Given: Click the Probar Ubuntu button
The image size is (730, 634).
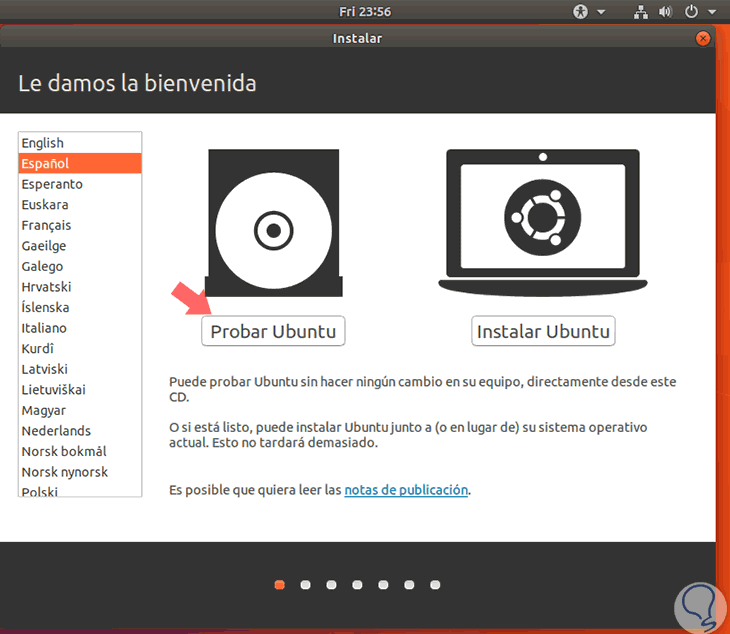Looking at the screenshot, I should pos(273,331).
